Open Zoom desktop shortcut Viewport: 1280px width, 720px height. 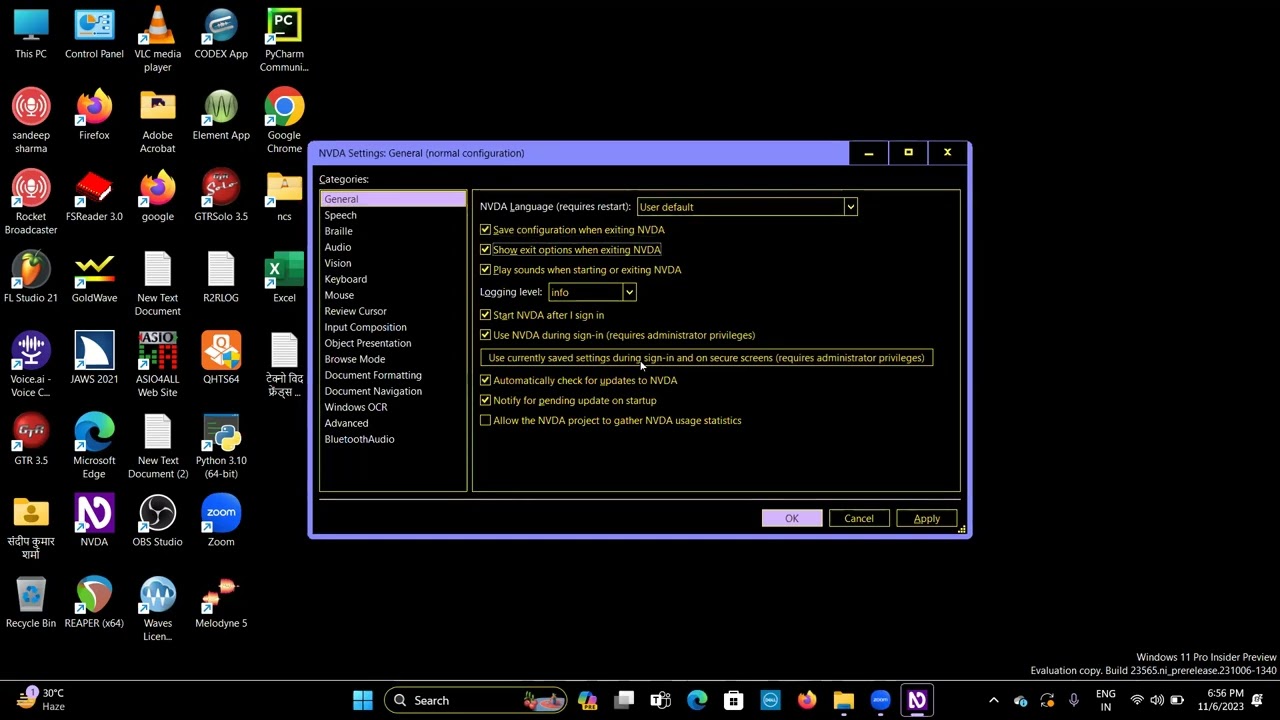221,521
